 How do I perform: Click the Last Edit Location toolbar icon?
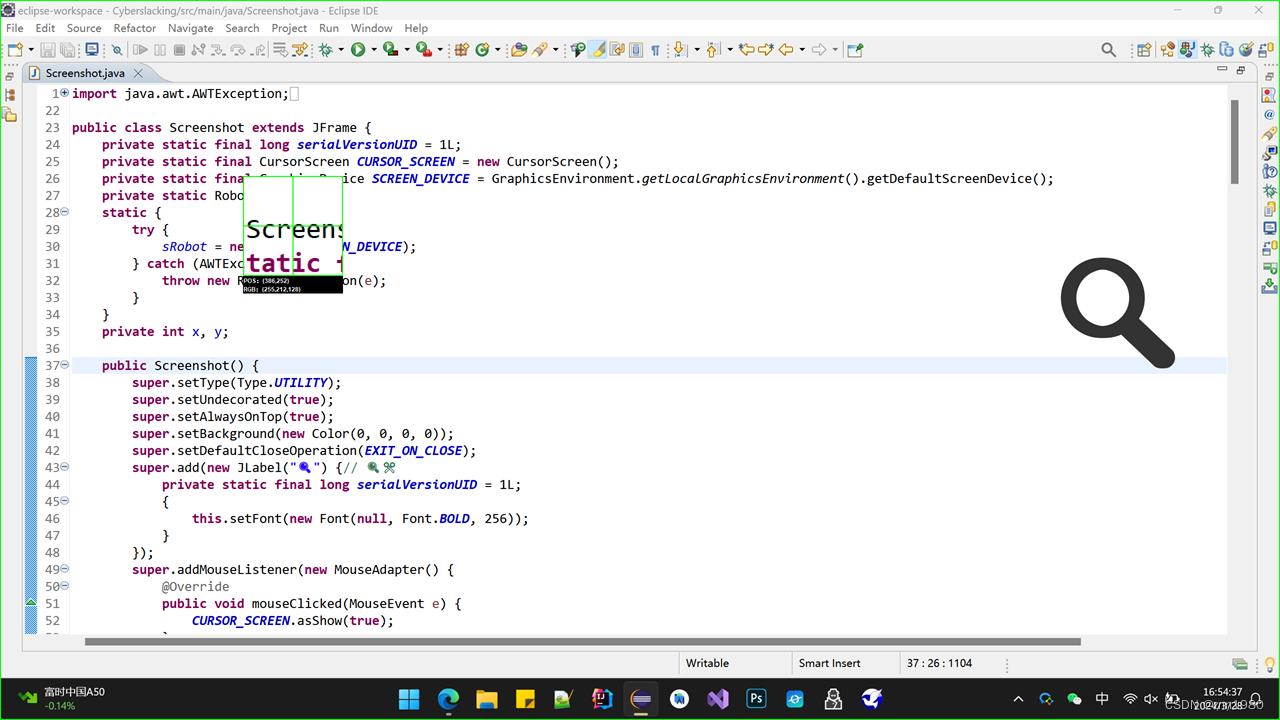[747, 49]
